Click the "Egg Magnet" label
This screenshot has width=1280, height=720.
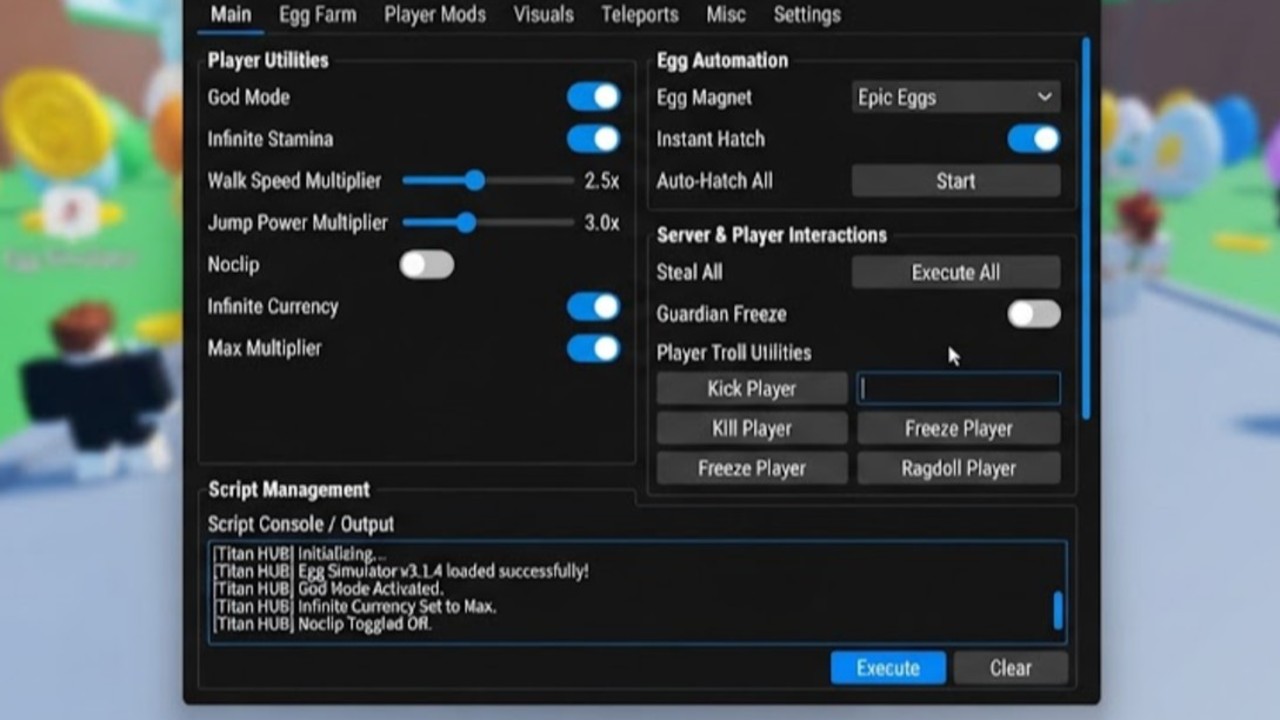[704, 97]
